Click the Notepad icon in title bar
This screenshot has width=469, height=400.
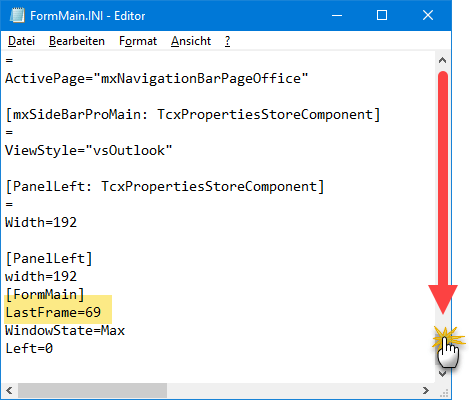point(17,15)
